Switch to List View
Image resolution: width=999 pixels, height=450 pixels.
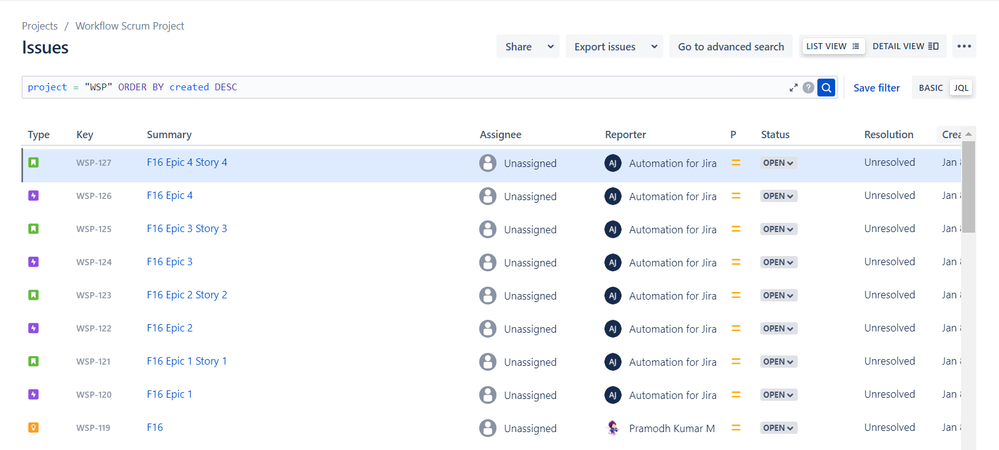tap(833, 46)
